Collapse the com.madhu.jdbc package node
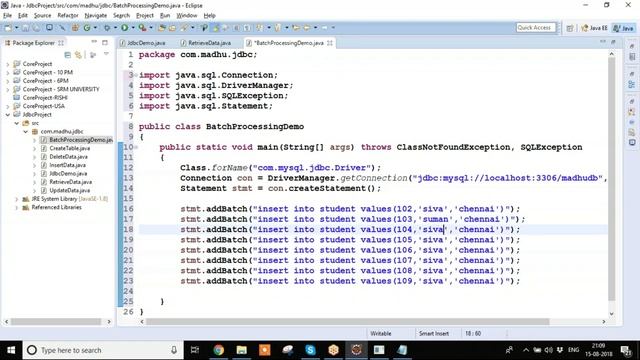Screen dimensions: 640x360 pyautogui.click(x=25, y=131)
